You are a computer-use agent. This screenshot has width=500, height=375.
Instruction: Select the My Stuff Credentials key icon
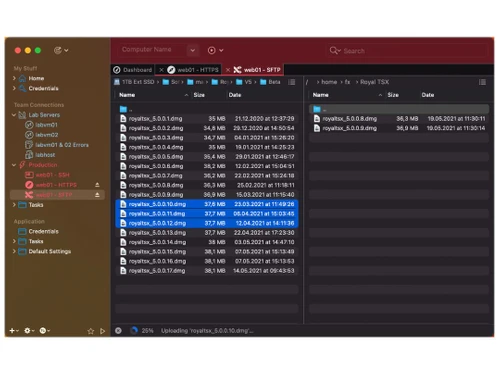coord(22,88)
